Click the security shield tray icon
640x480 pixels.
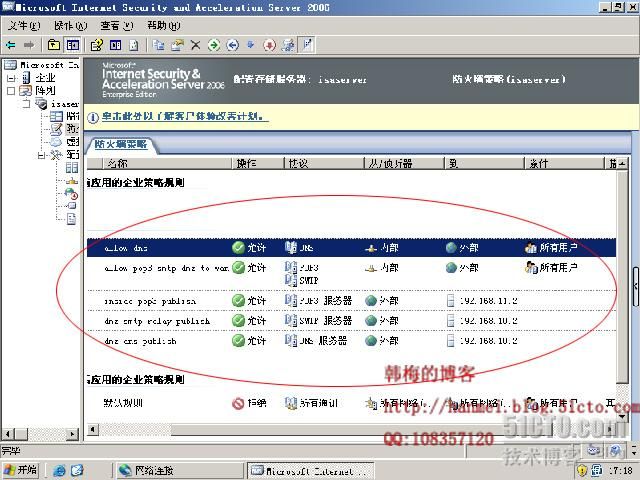[x=582, y=470]
